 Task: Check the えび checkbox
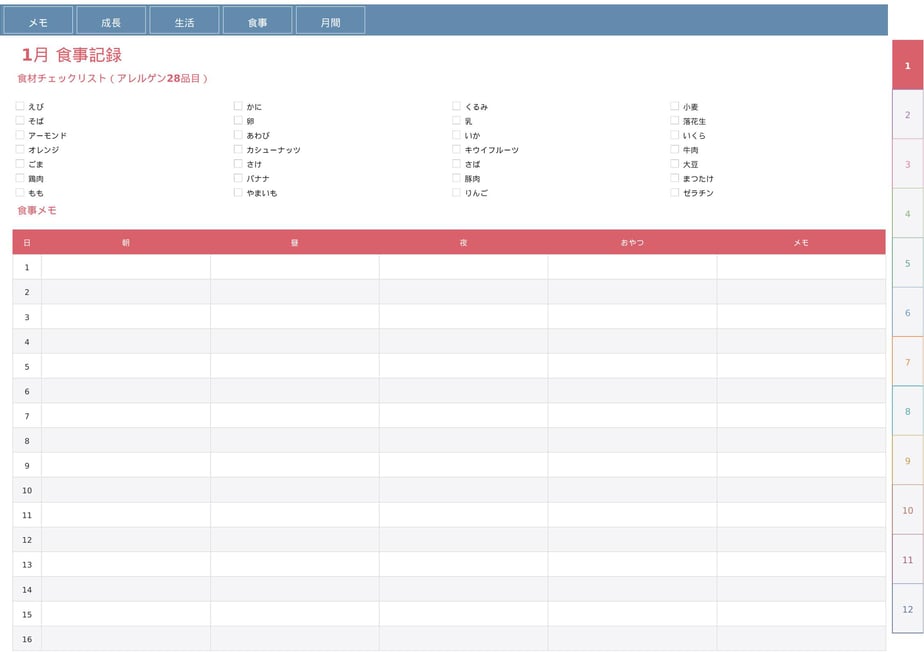click(20, 106)
